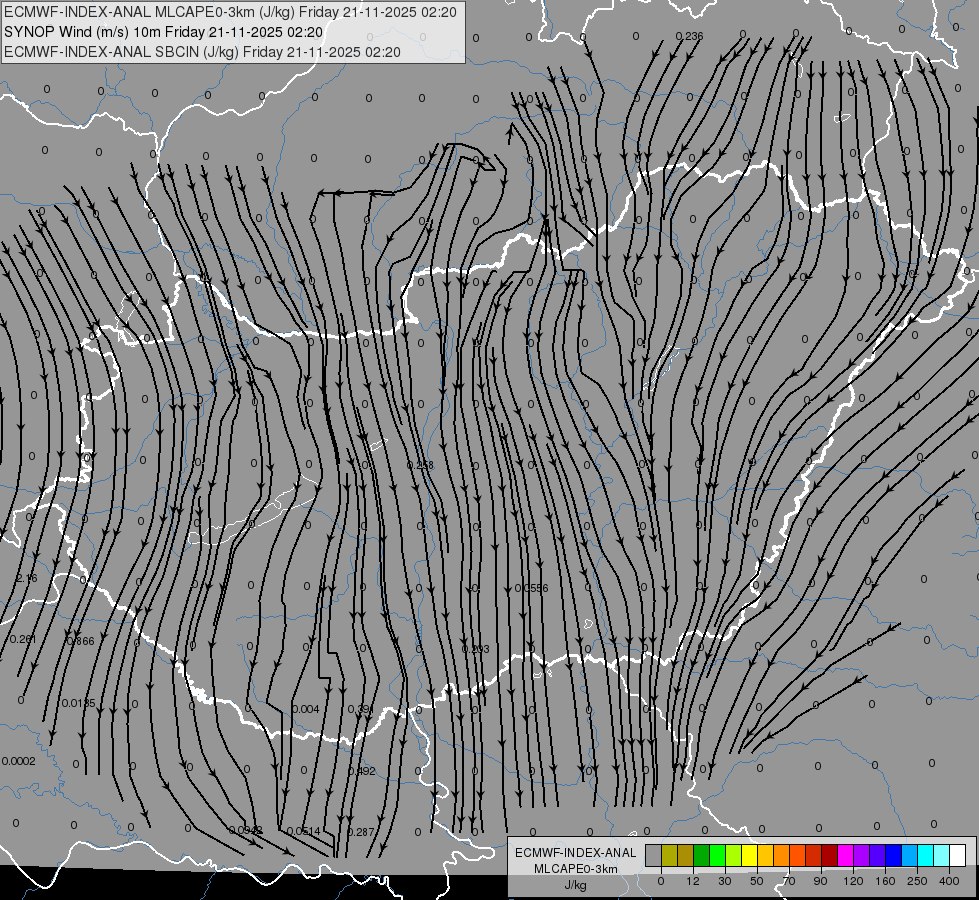Screen dimensions: 979x900
Task: Click the legend label '90'
Action: (x=820, y=881)
